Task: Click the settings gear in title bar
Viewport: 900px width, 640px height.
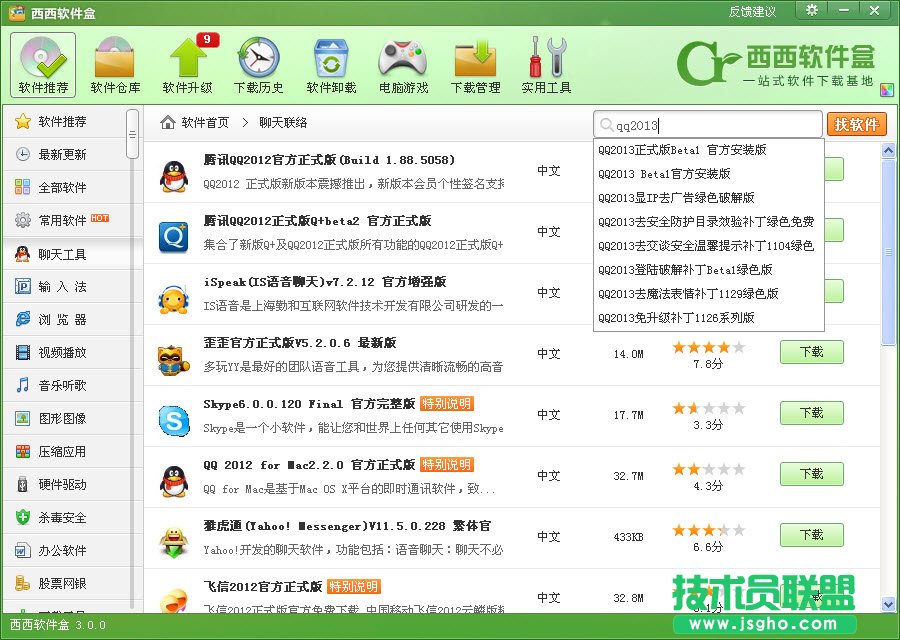Action: click(x=811, y=10)
